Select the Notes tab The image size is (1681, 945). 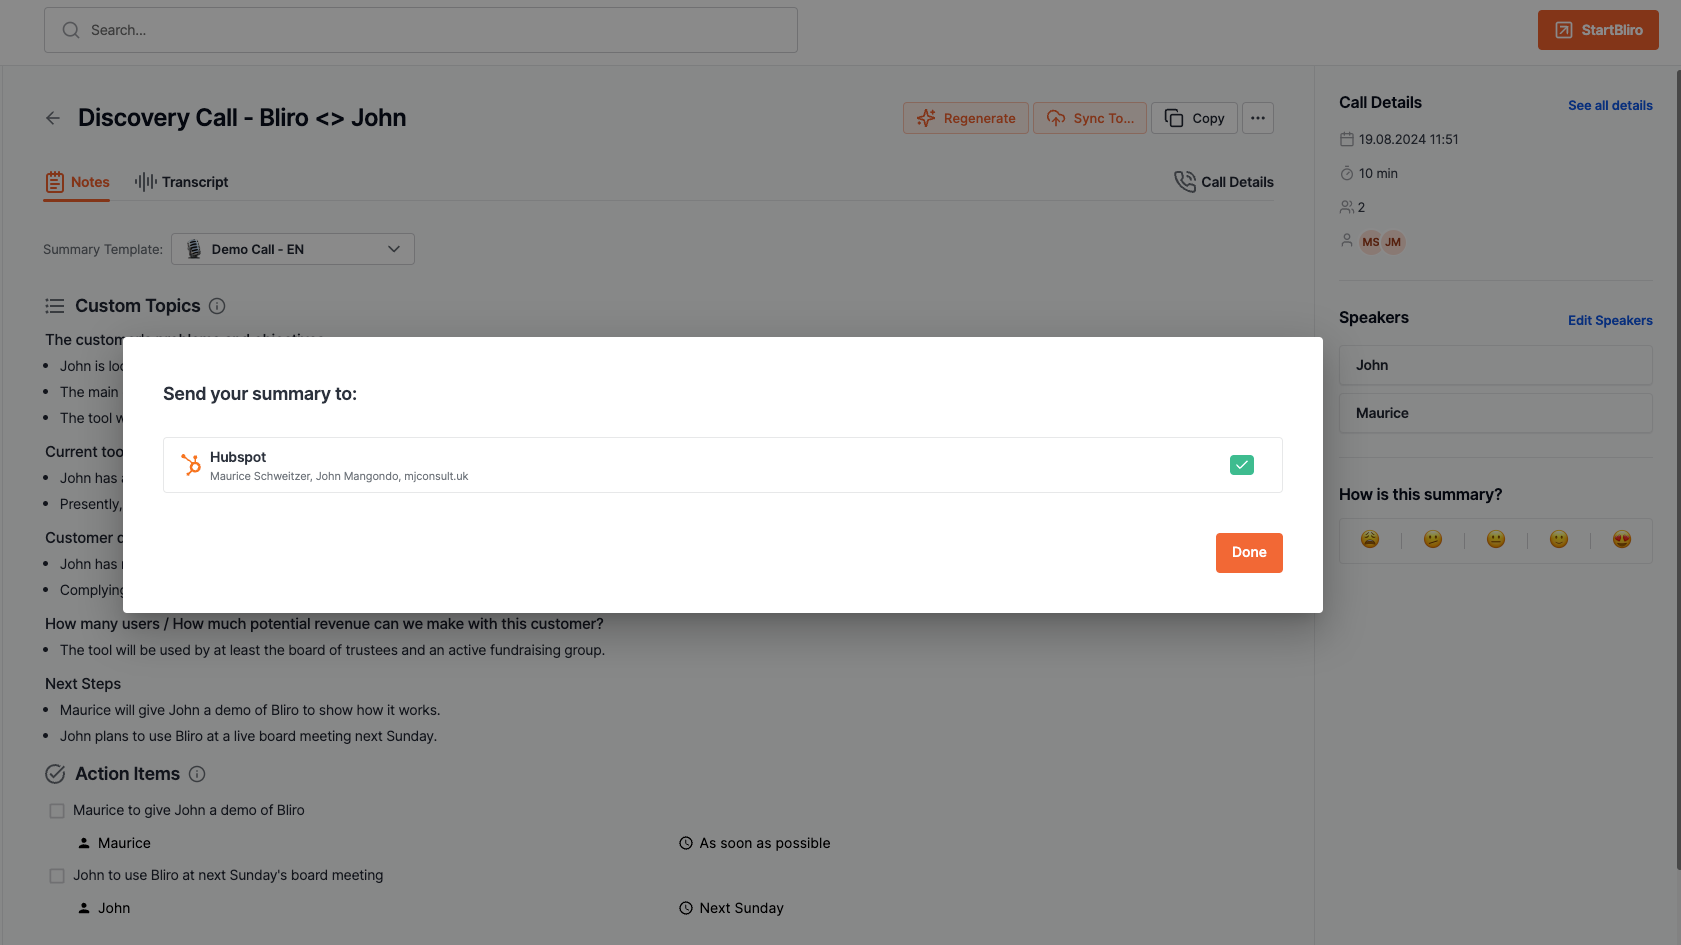point(77,182)
